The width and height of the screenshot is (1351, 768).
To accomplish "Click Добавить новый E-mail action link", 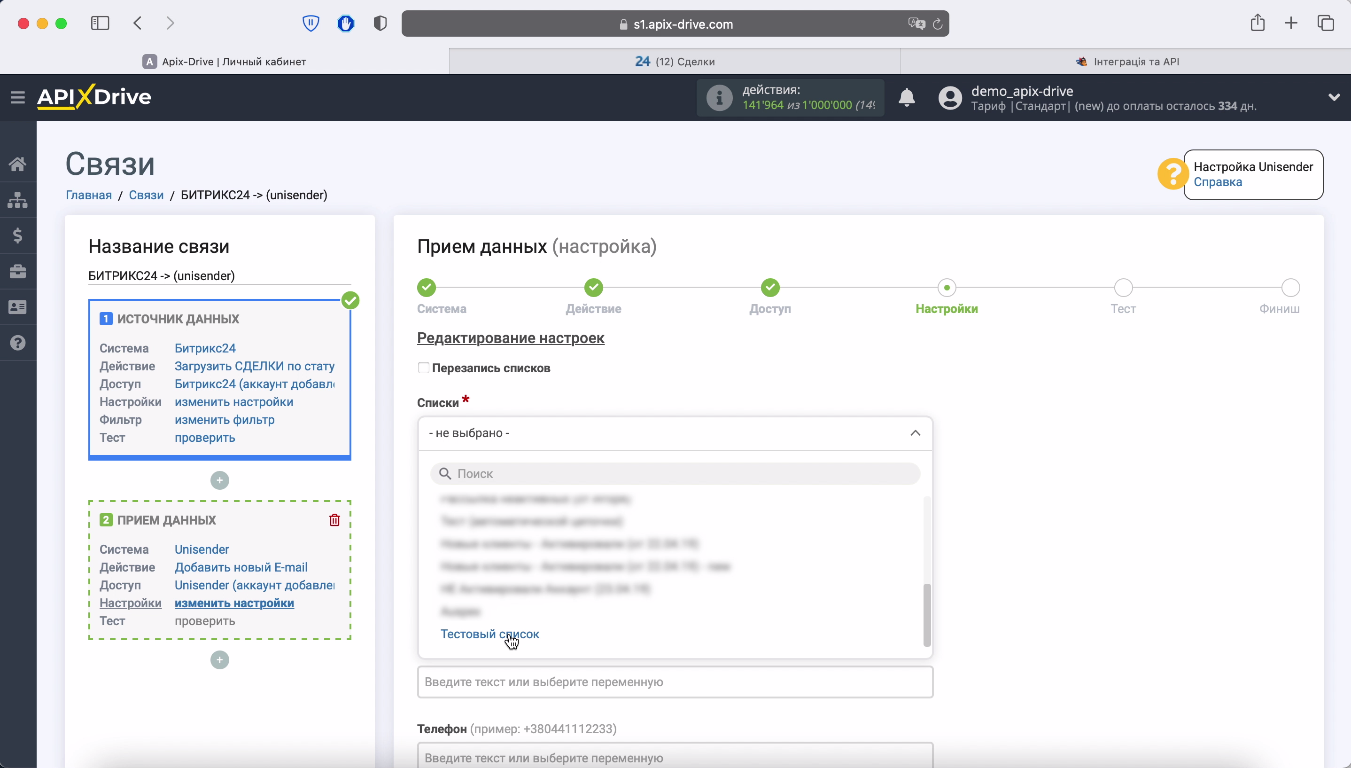I will pos(241,567).
